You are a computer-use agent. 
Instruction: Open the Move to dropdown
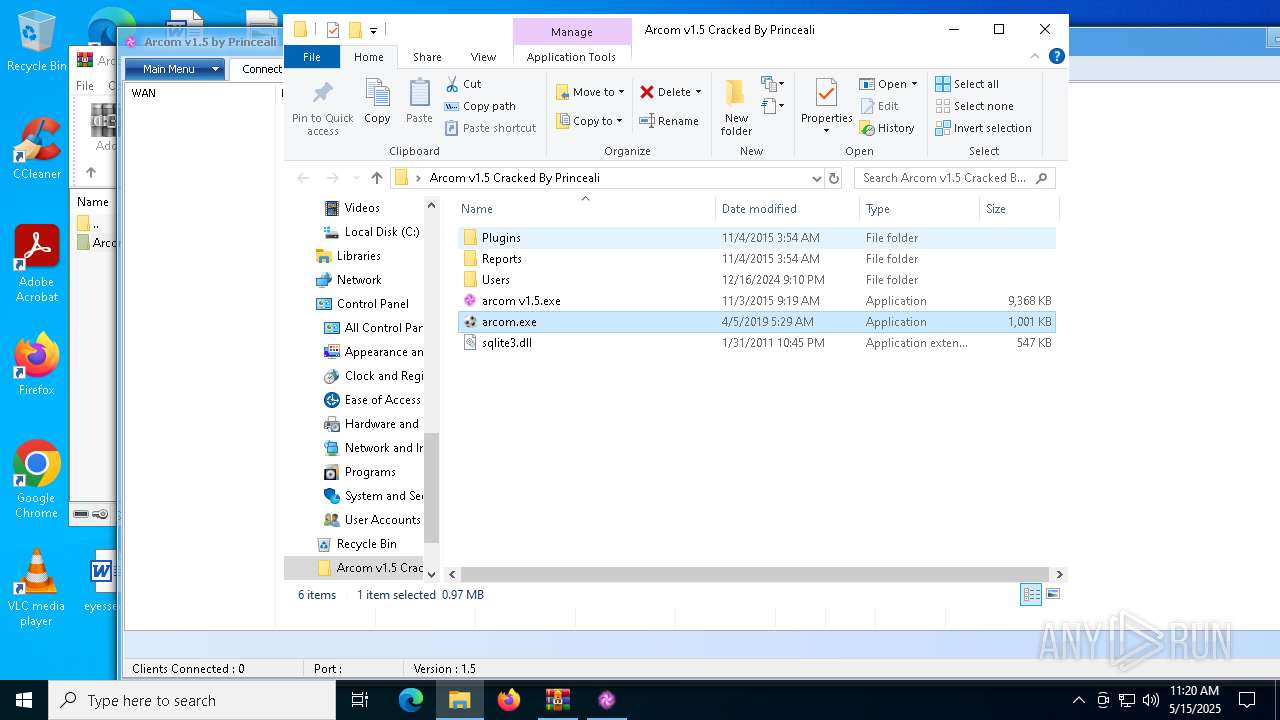590,92
